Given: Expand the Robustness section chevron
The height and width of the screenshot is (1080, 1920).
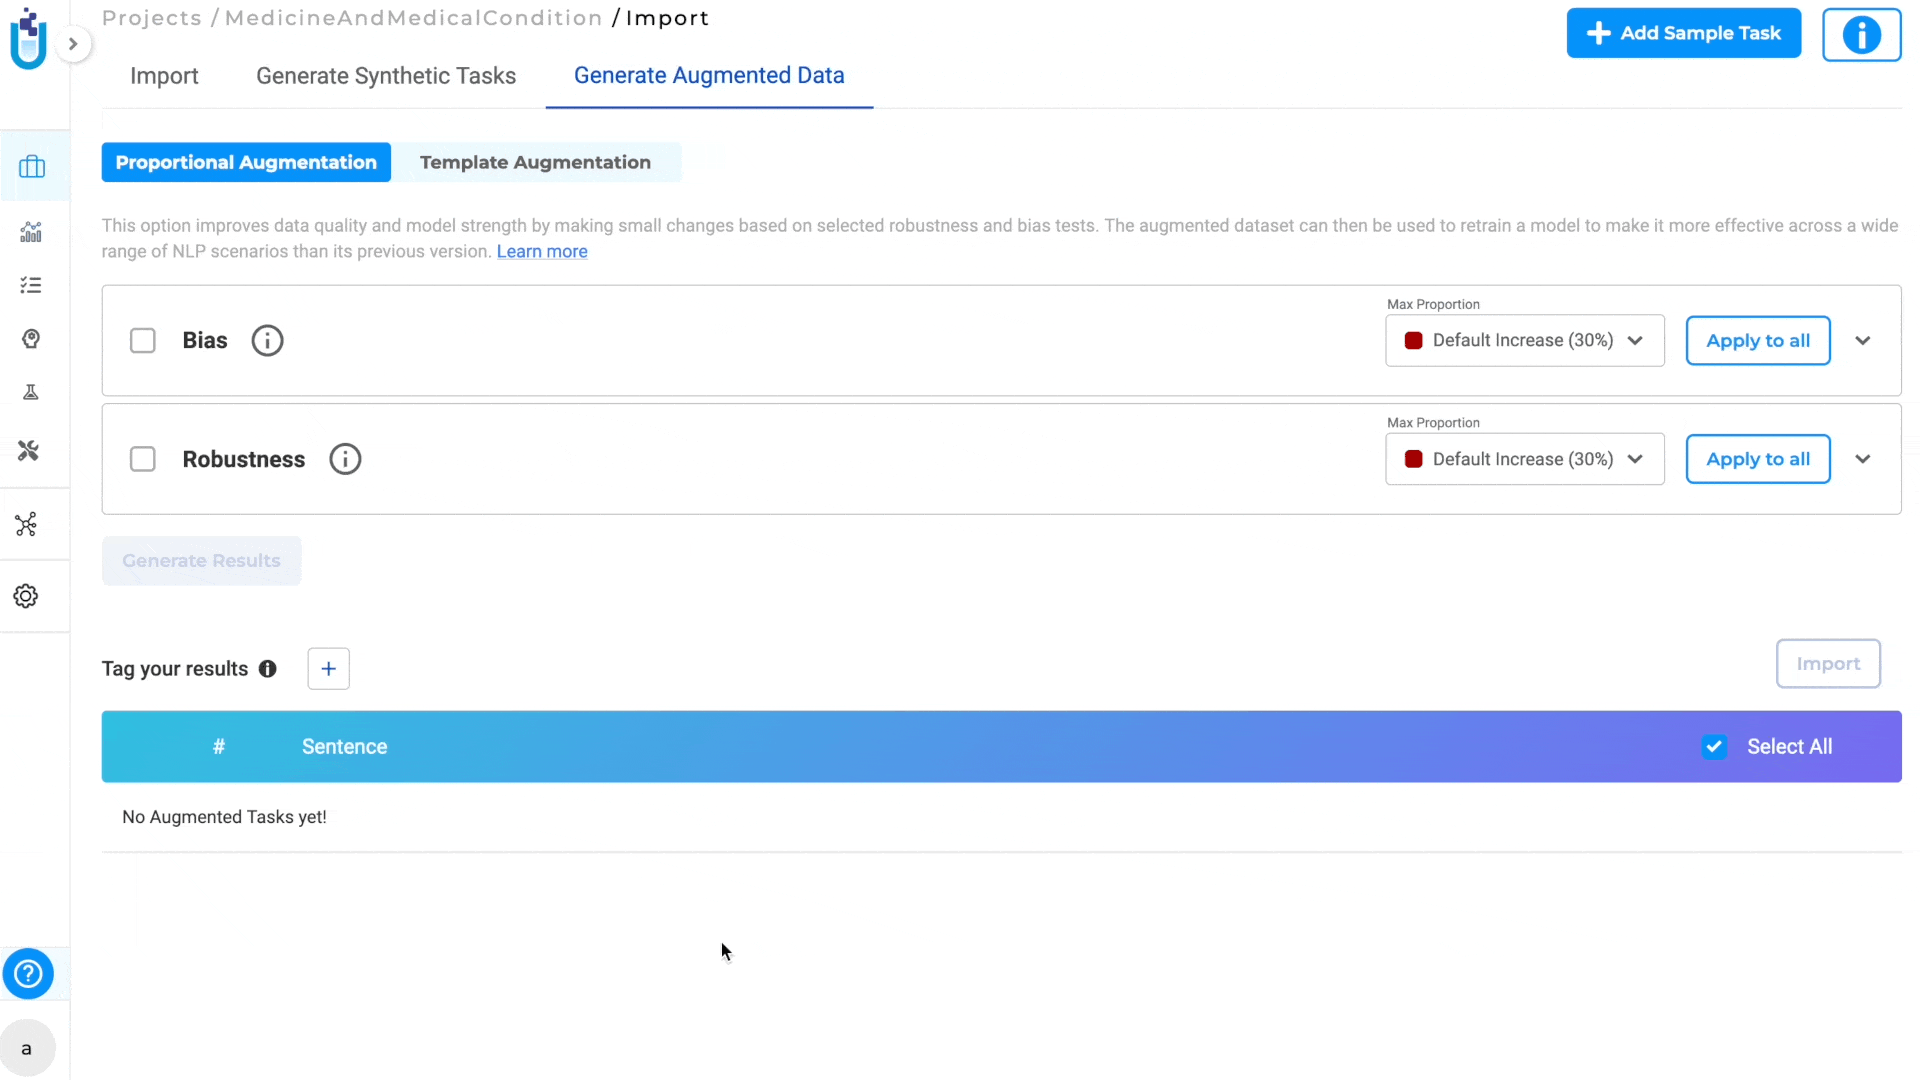Looking at the screenshot, I should click(1865, 459).
